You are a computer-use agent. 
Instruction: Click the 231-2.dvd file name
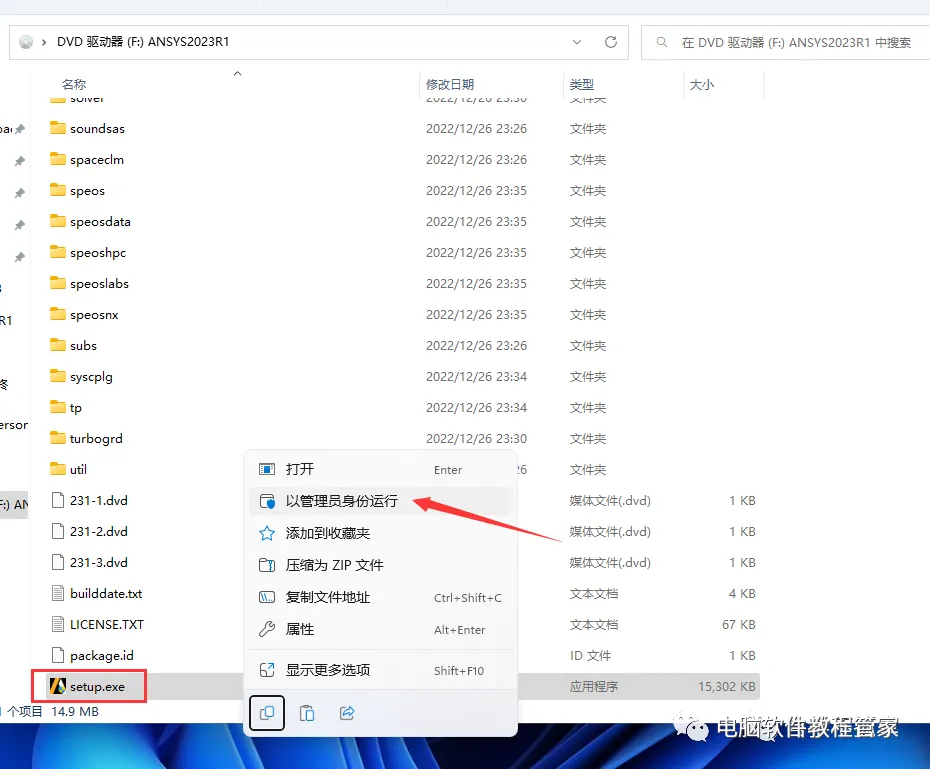point(98,531)
